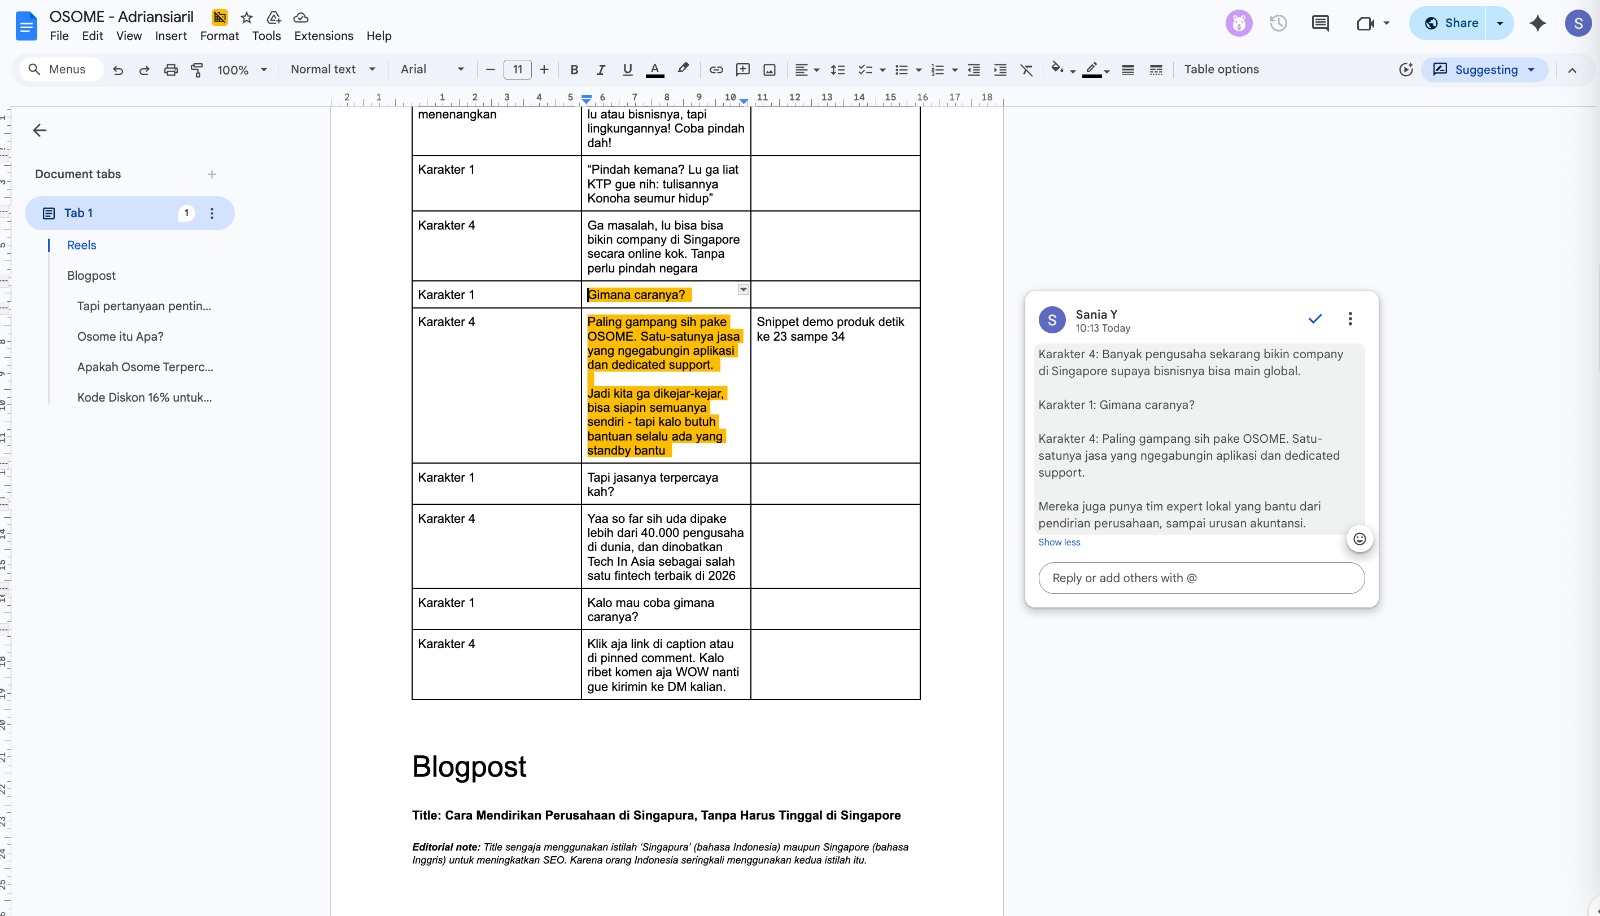Add emoji reaction to Sania's comment
Viewport: 1600px width, 916px height.
[x=1359, y=539]
